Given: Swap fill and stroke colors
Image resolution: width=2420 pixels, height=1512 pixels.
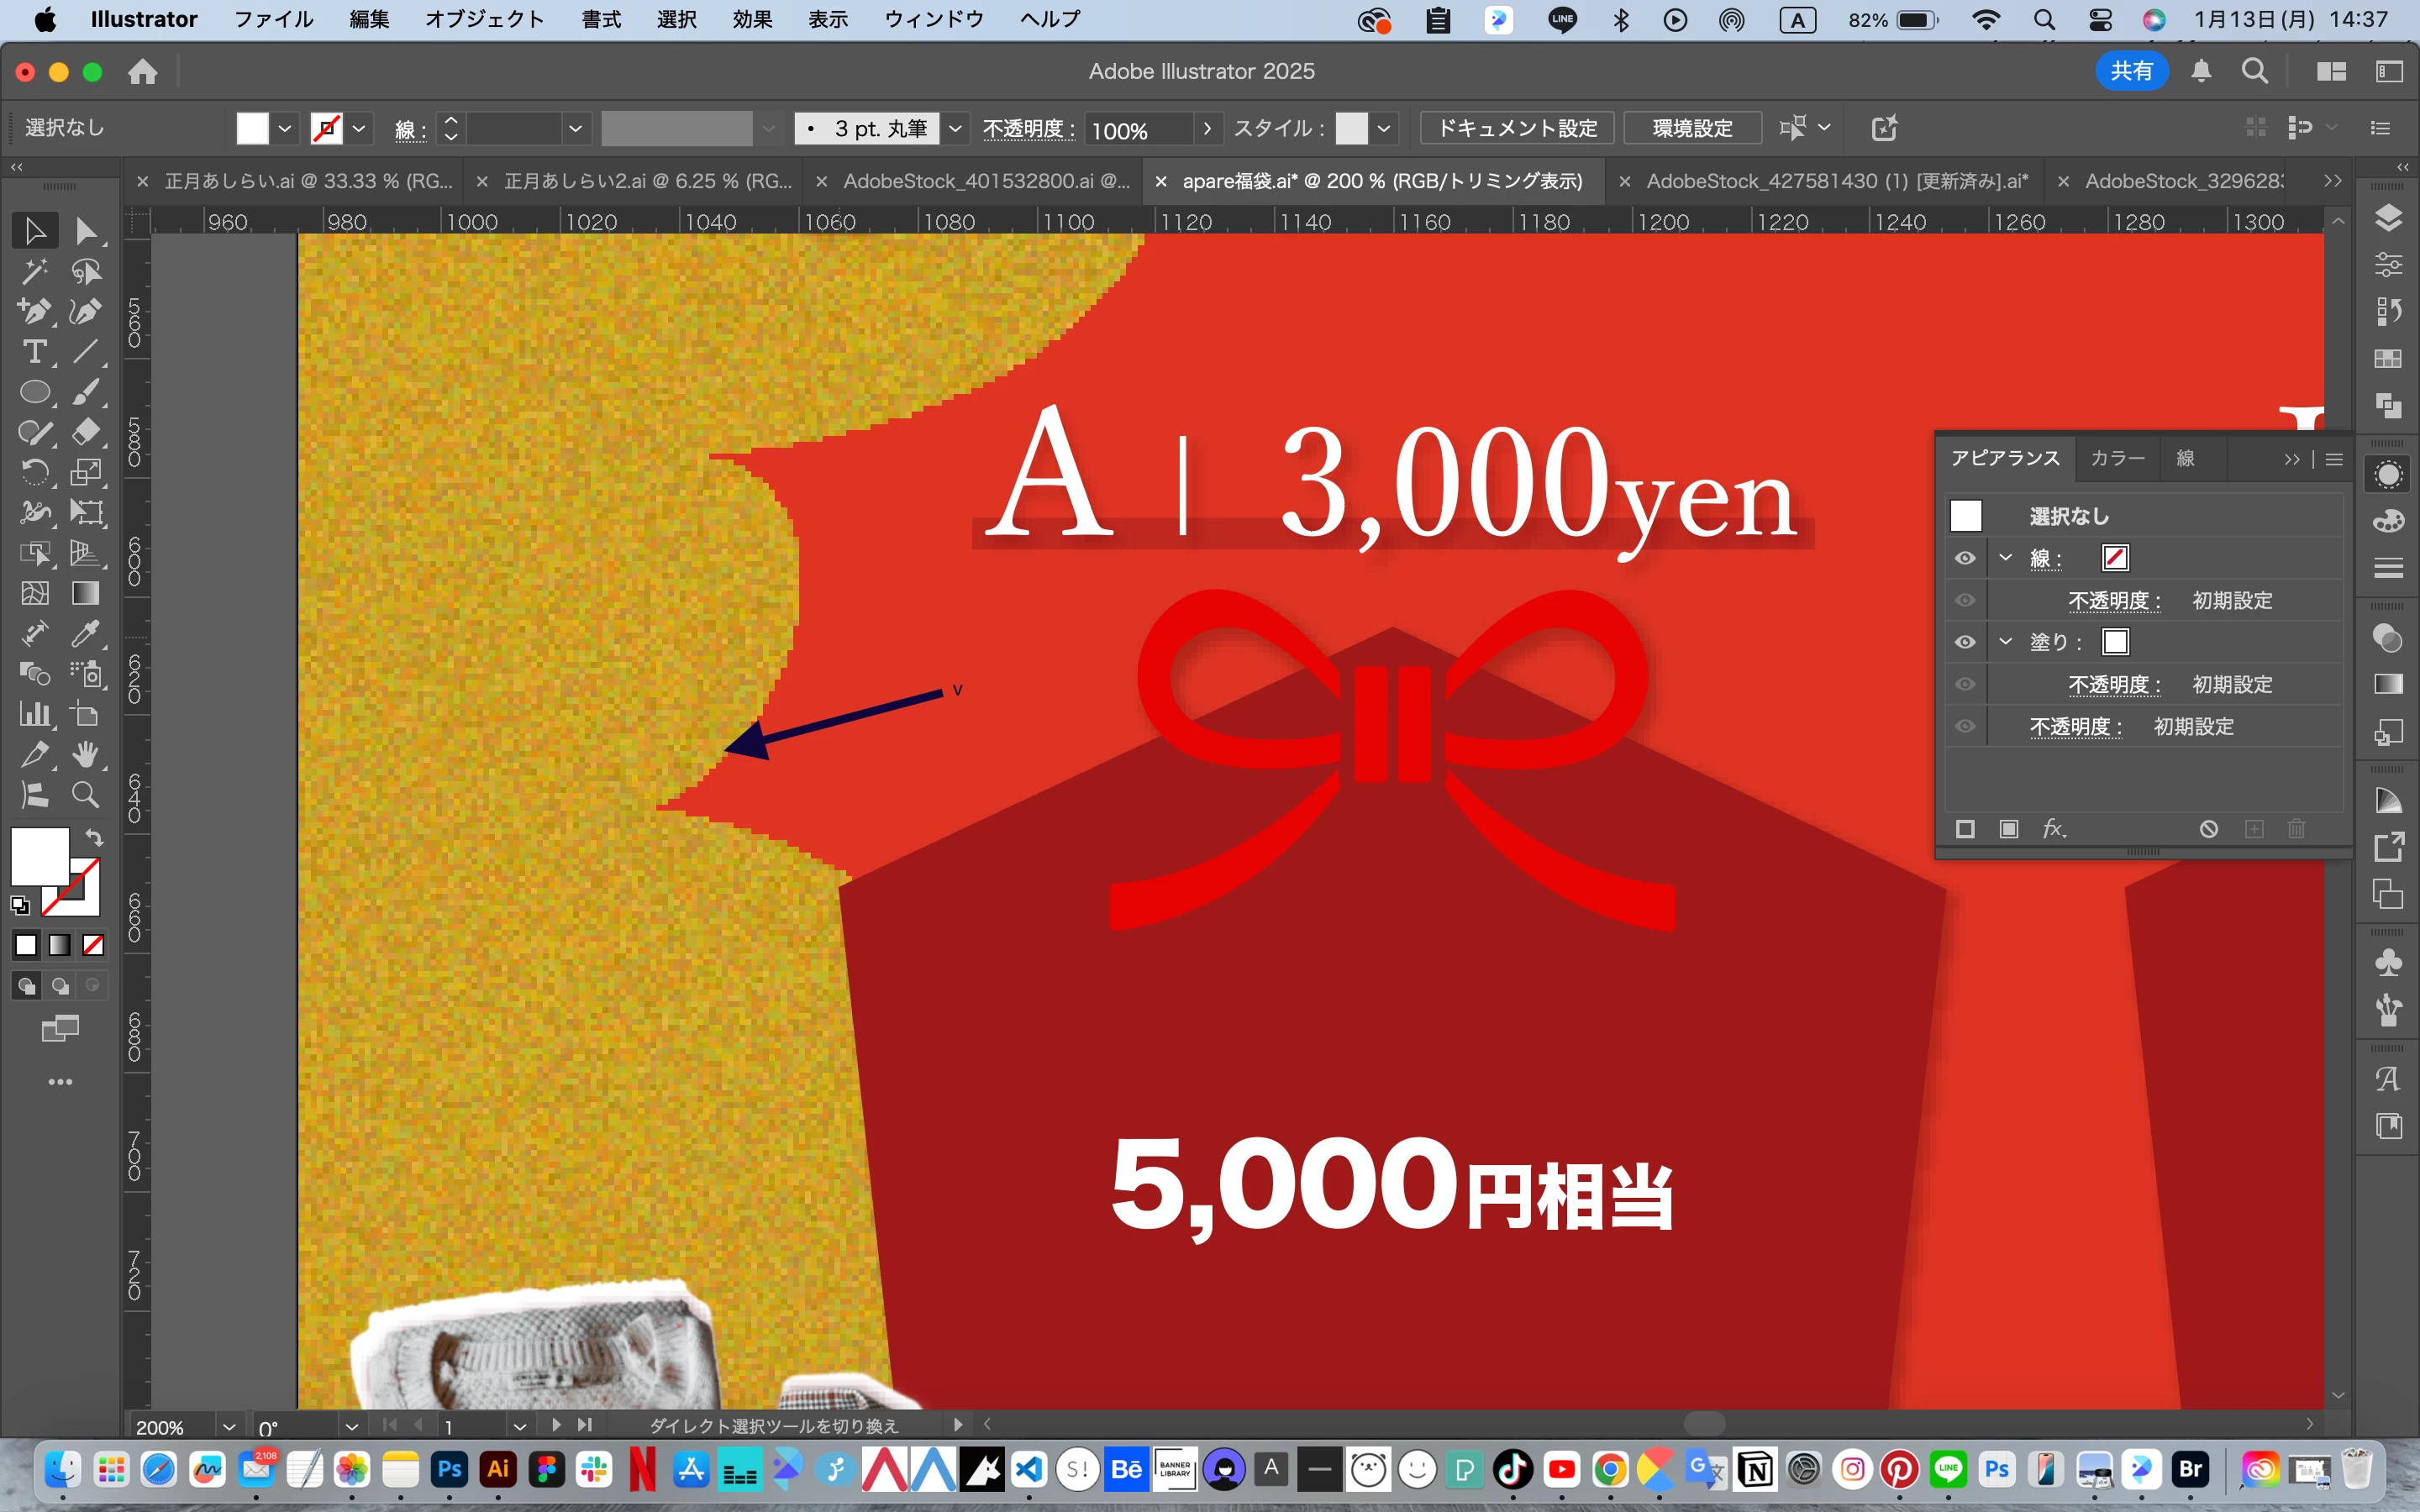Looking at the screenshot, I should [x=94, y=838].
